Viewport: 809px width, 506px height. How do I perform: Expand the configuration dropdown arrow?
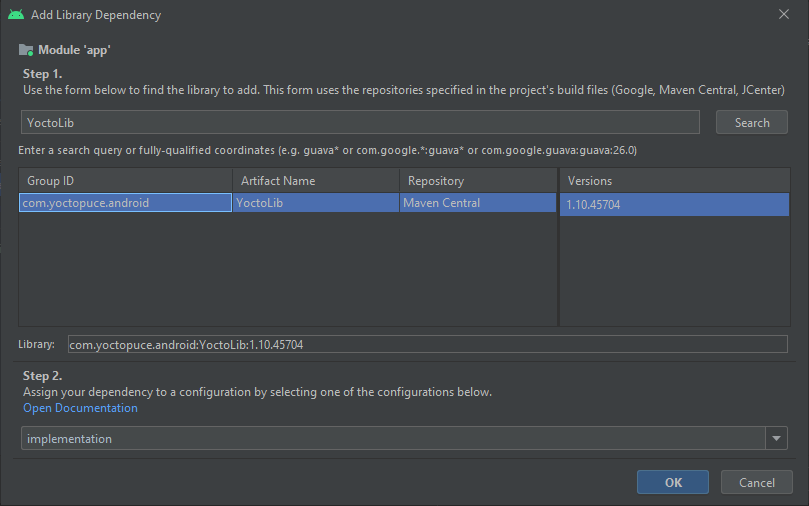[x=776, y=438]
